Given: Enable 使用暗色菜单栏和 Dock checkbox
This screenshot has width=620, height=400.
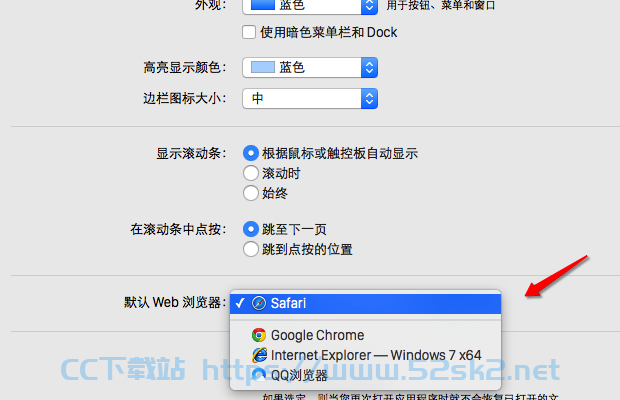Looking at the screenshot, I should click(x=249, y=32).
